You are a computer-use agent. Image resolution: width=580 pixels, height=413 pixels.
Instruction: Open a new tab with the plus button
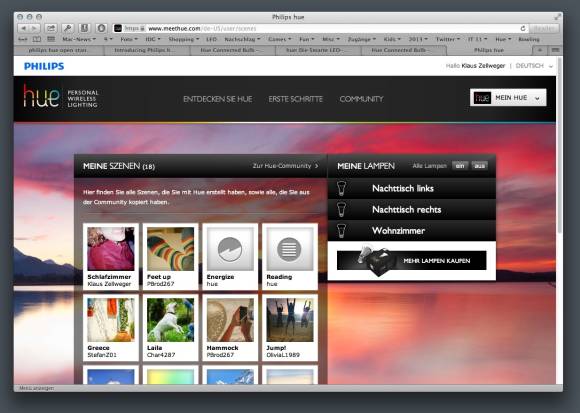point(540,50)
